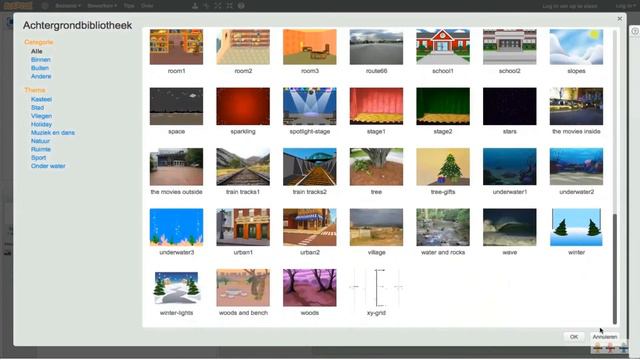640x360 pixels.
Task: Filter by Andere category
Action: tap(41, 76)
